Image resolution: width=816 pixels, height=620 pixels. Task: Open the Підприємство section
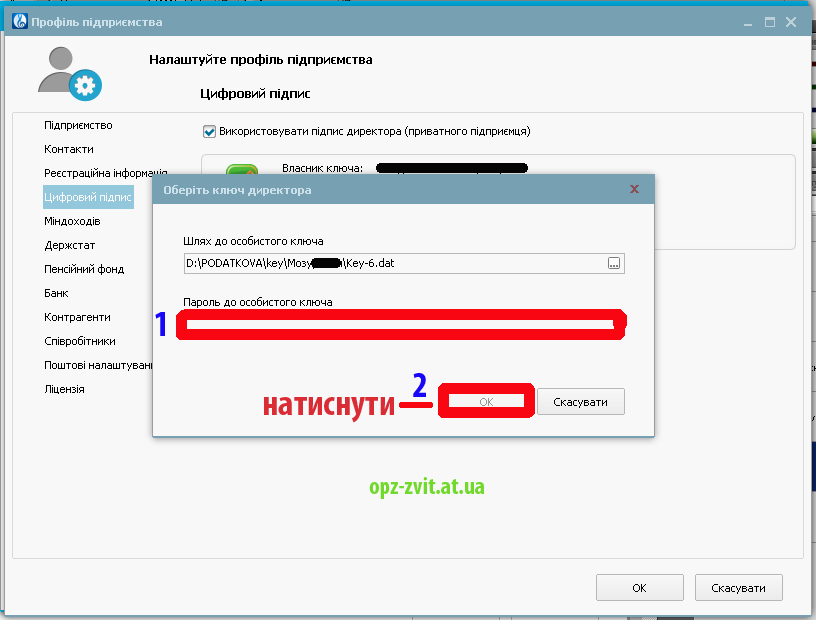click(x=78, y=125)
